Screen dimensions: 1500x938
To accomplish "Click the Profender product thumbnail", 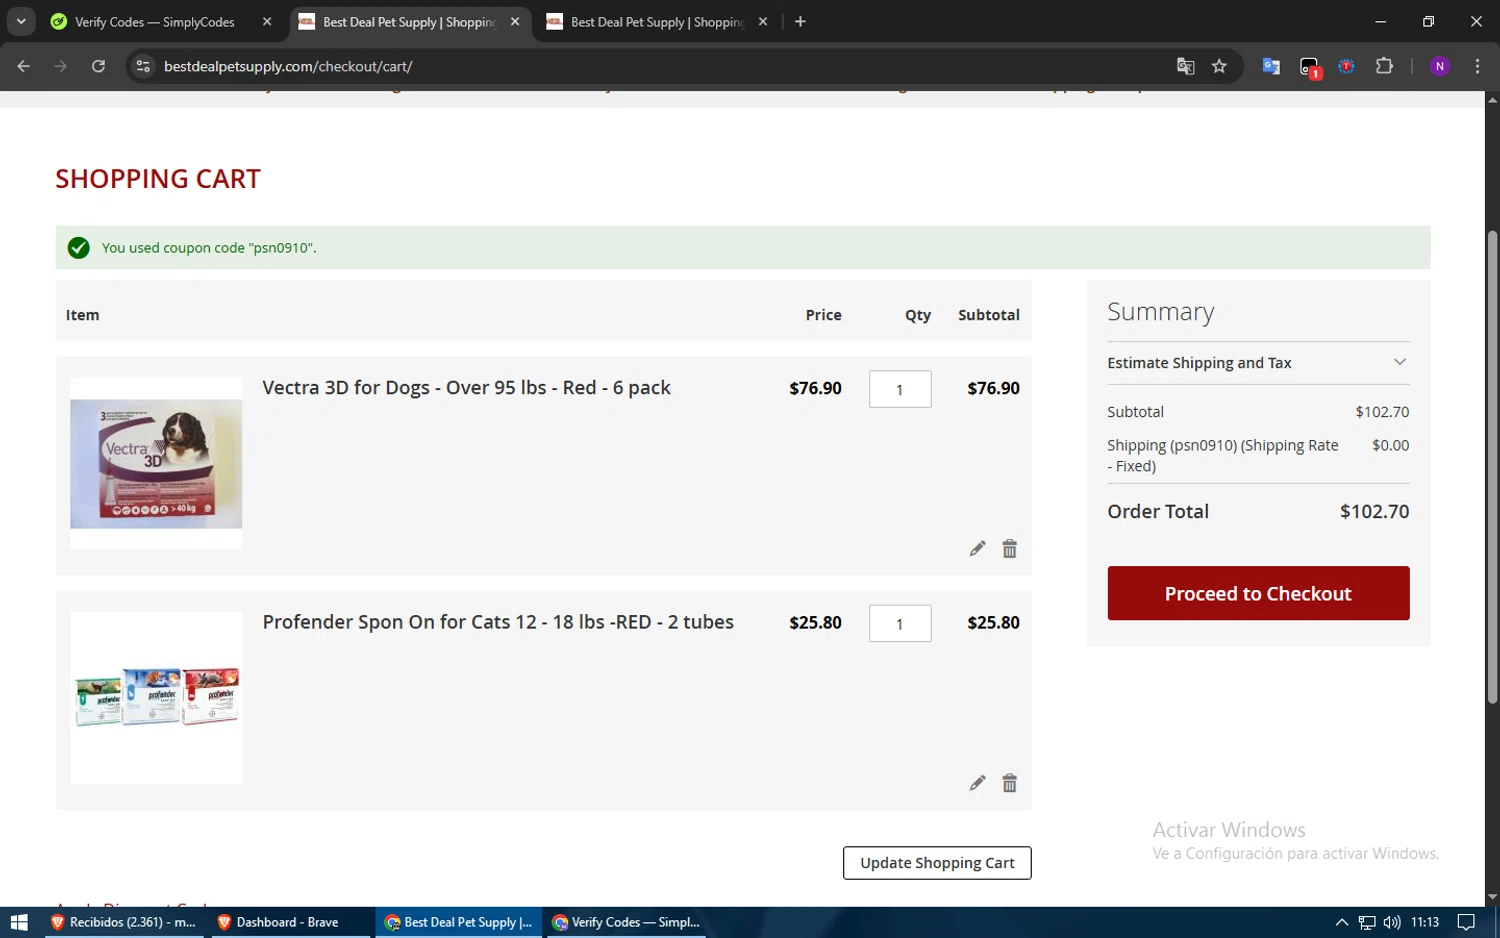I will click(x=156, y=697).
